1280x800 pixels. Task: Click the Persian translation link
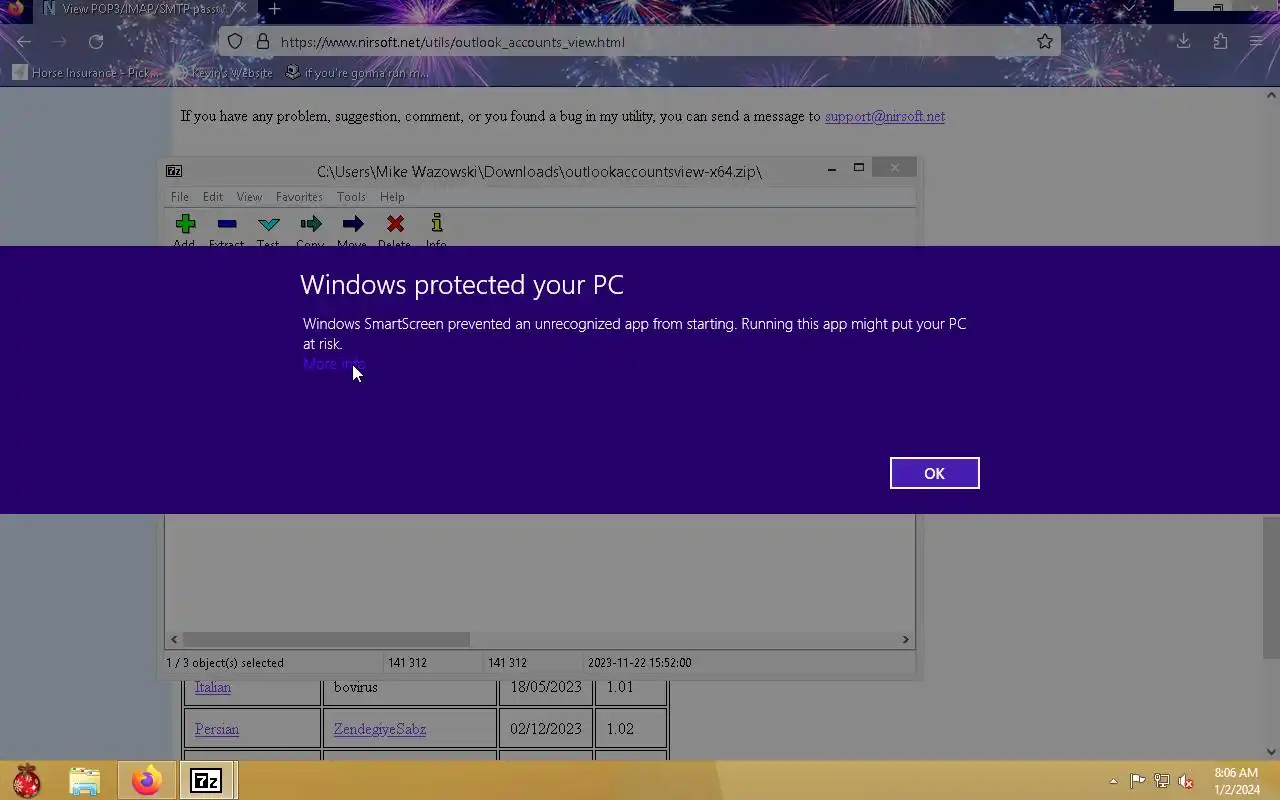[x=217, y=729]
